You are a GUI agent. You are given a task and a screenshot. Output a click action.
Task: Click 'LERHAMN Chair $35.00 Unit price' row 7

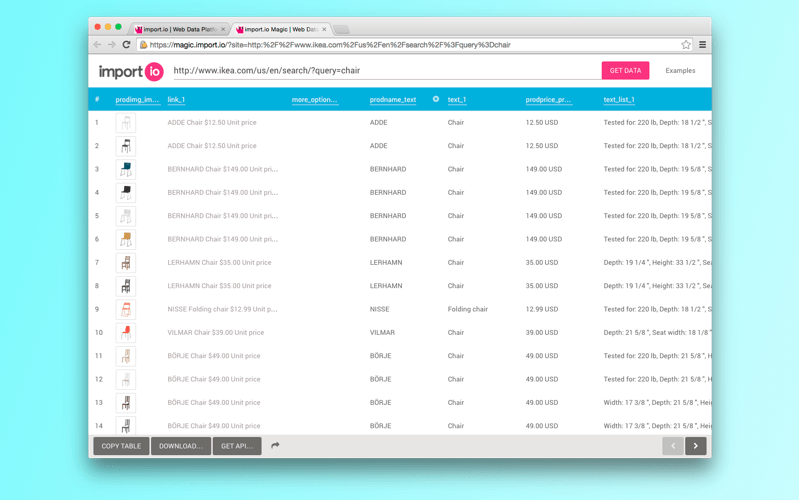[x=219, y=262]
